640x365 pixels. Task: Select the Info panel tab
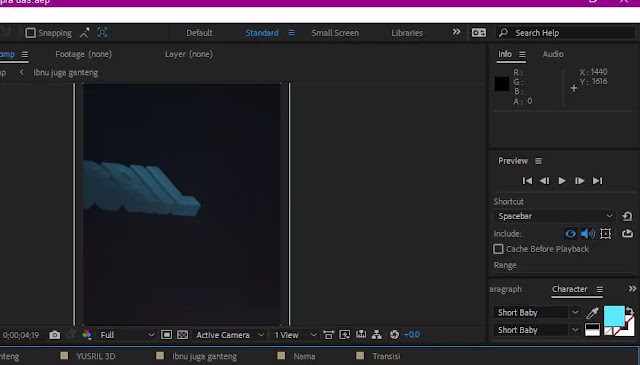(x=505, y=54)
